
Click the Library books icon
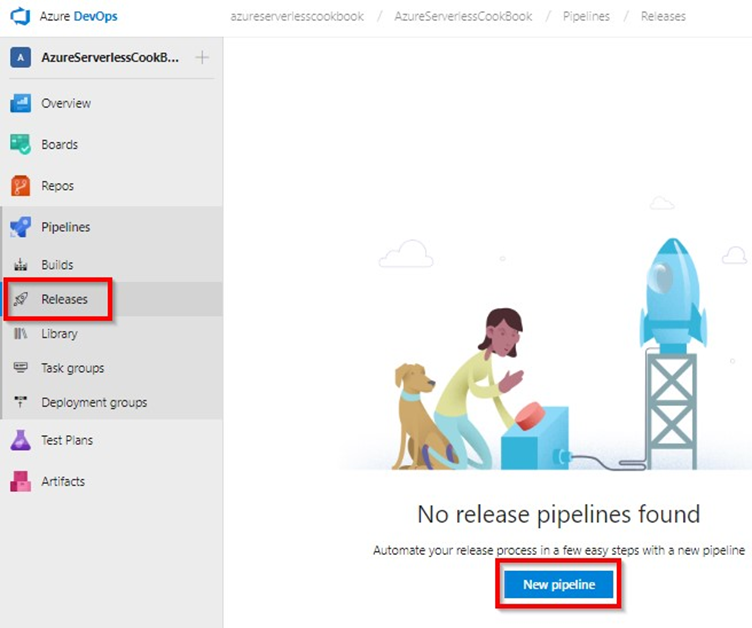(x=21, y=334)
